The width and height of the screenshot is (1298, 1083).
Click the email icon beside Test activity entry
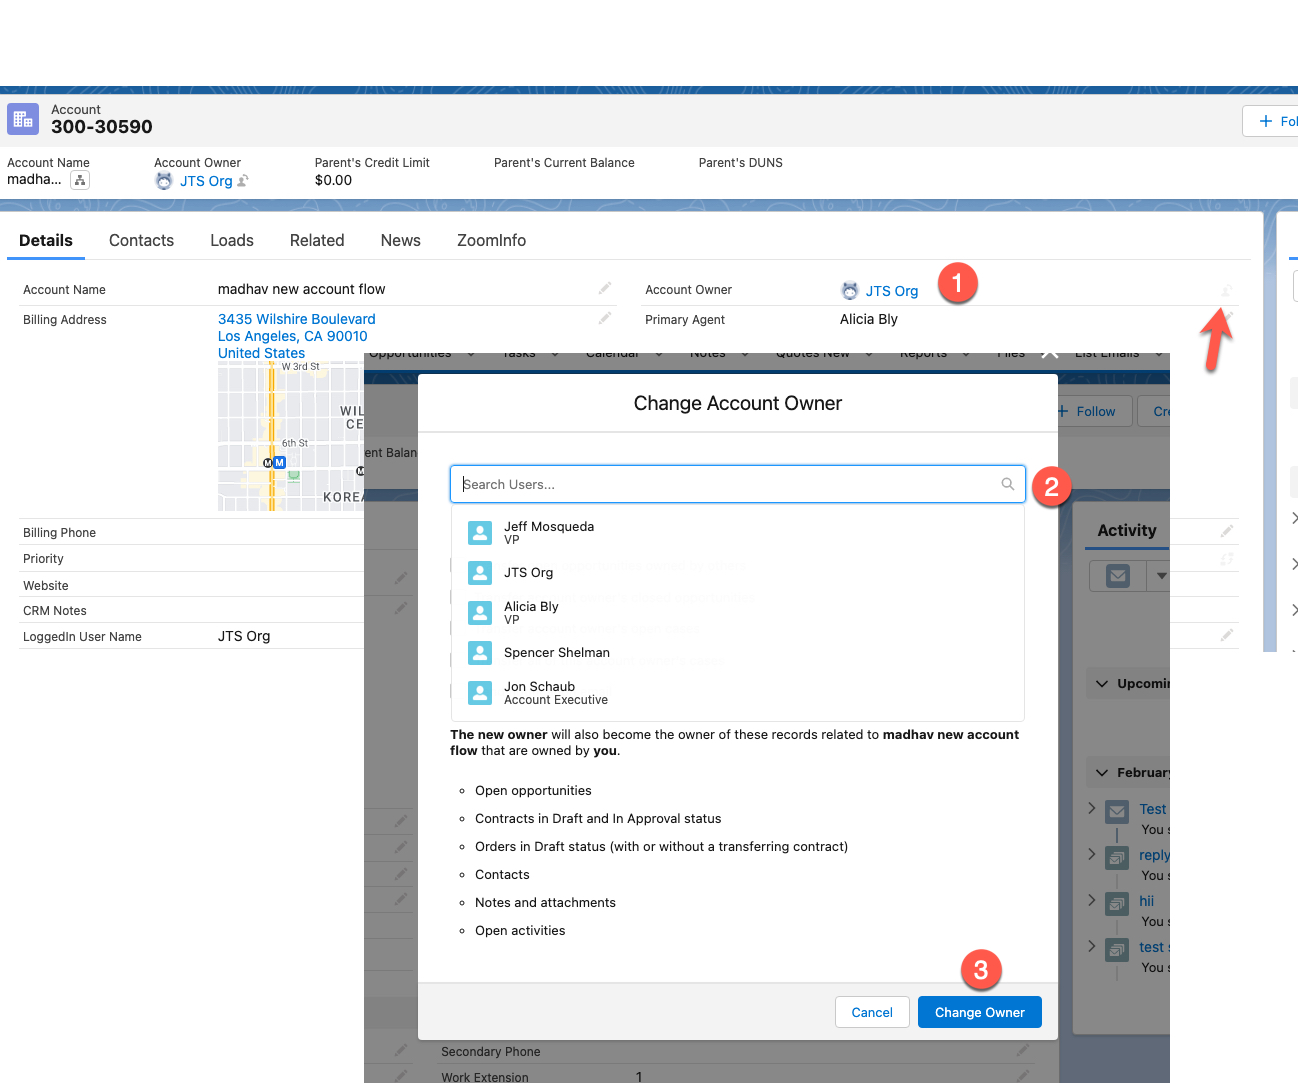[1118, 811]
